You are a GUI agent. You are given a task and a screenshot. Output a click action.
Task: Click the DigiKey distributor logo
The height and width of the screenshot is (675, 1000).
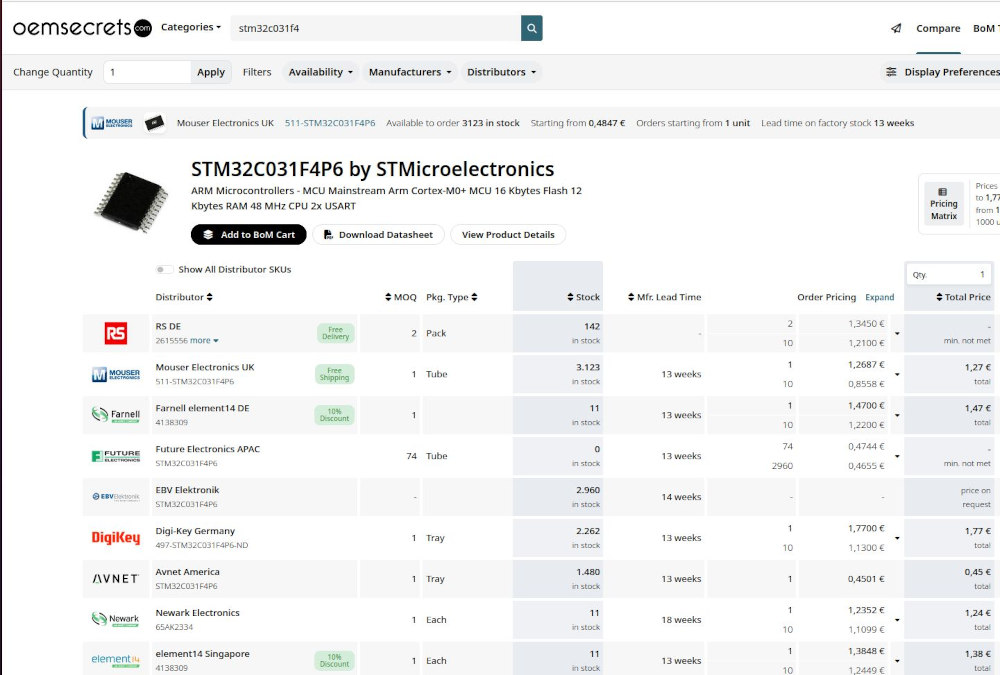[116, 538]
